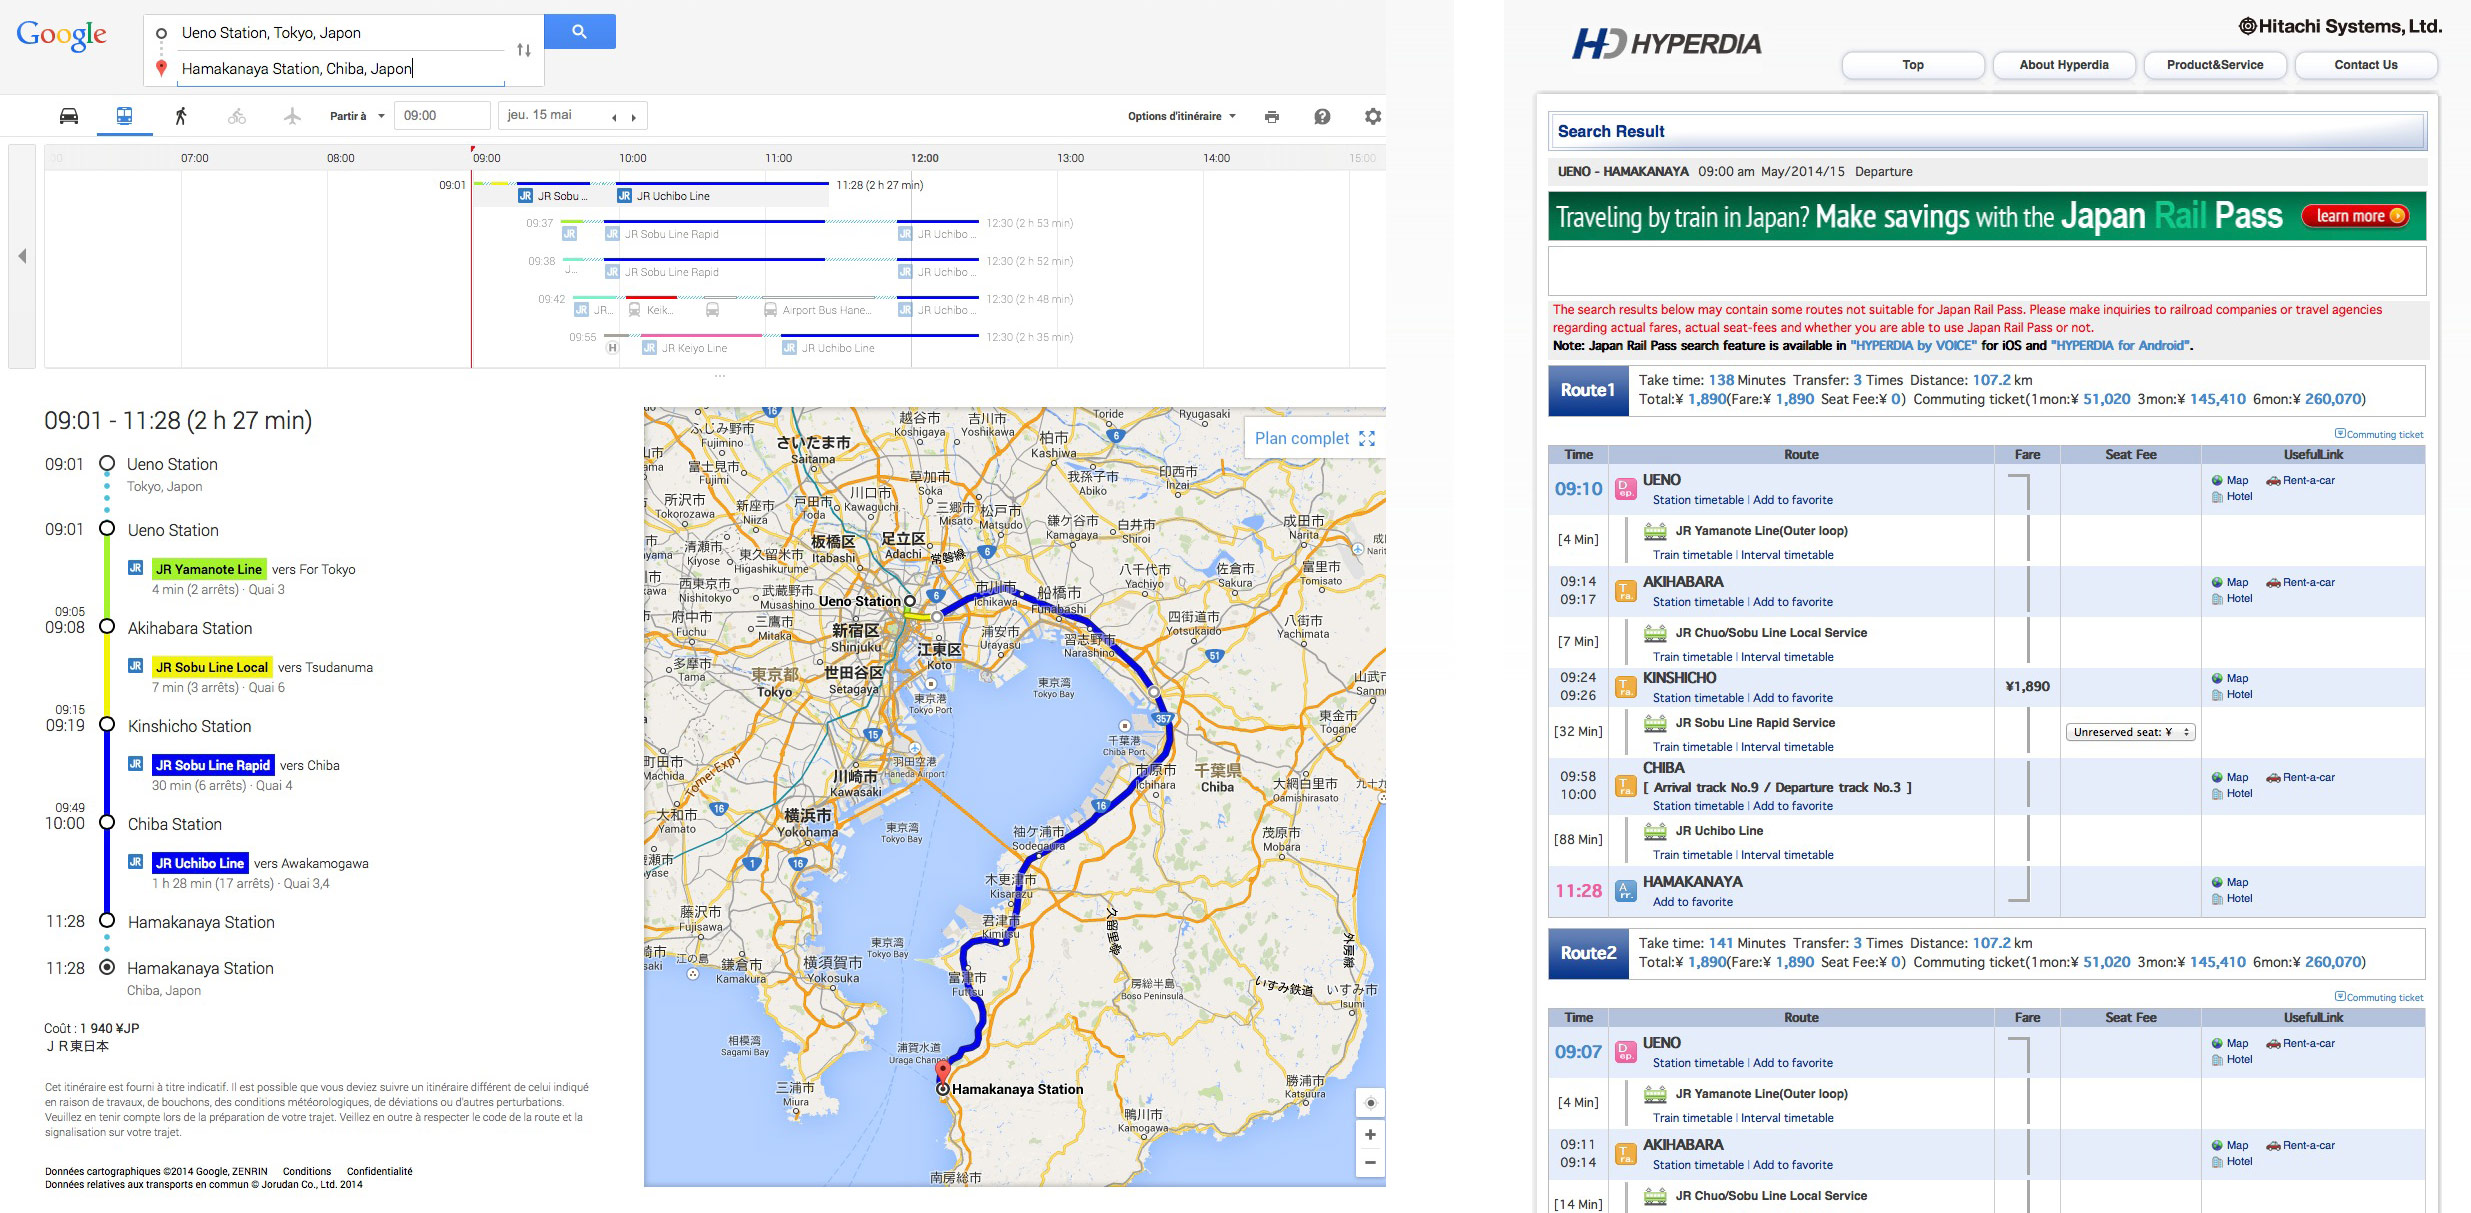
Task: Zoom in on the map
Action: (1370, 1134)
